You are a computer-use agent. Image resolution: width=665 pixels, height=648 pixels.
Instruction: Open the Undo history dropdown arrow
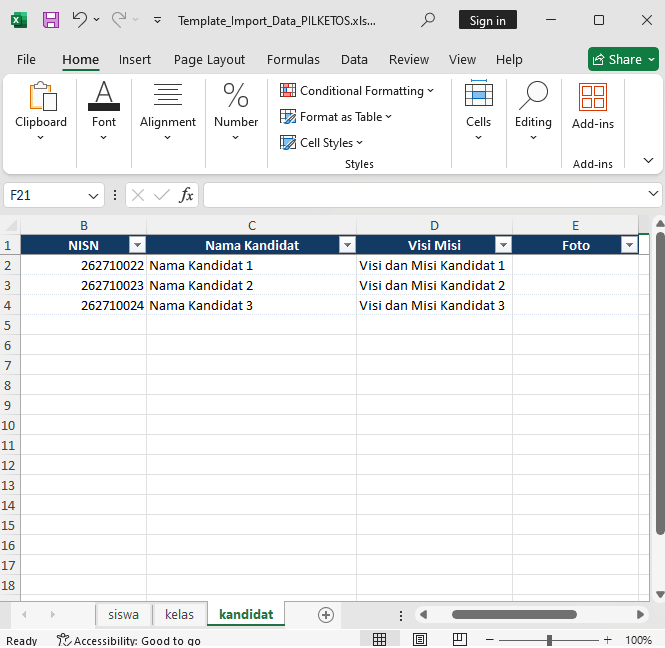[97, 20]
